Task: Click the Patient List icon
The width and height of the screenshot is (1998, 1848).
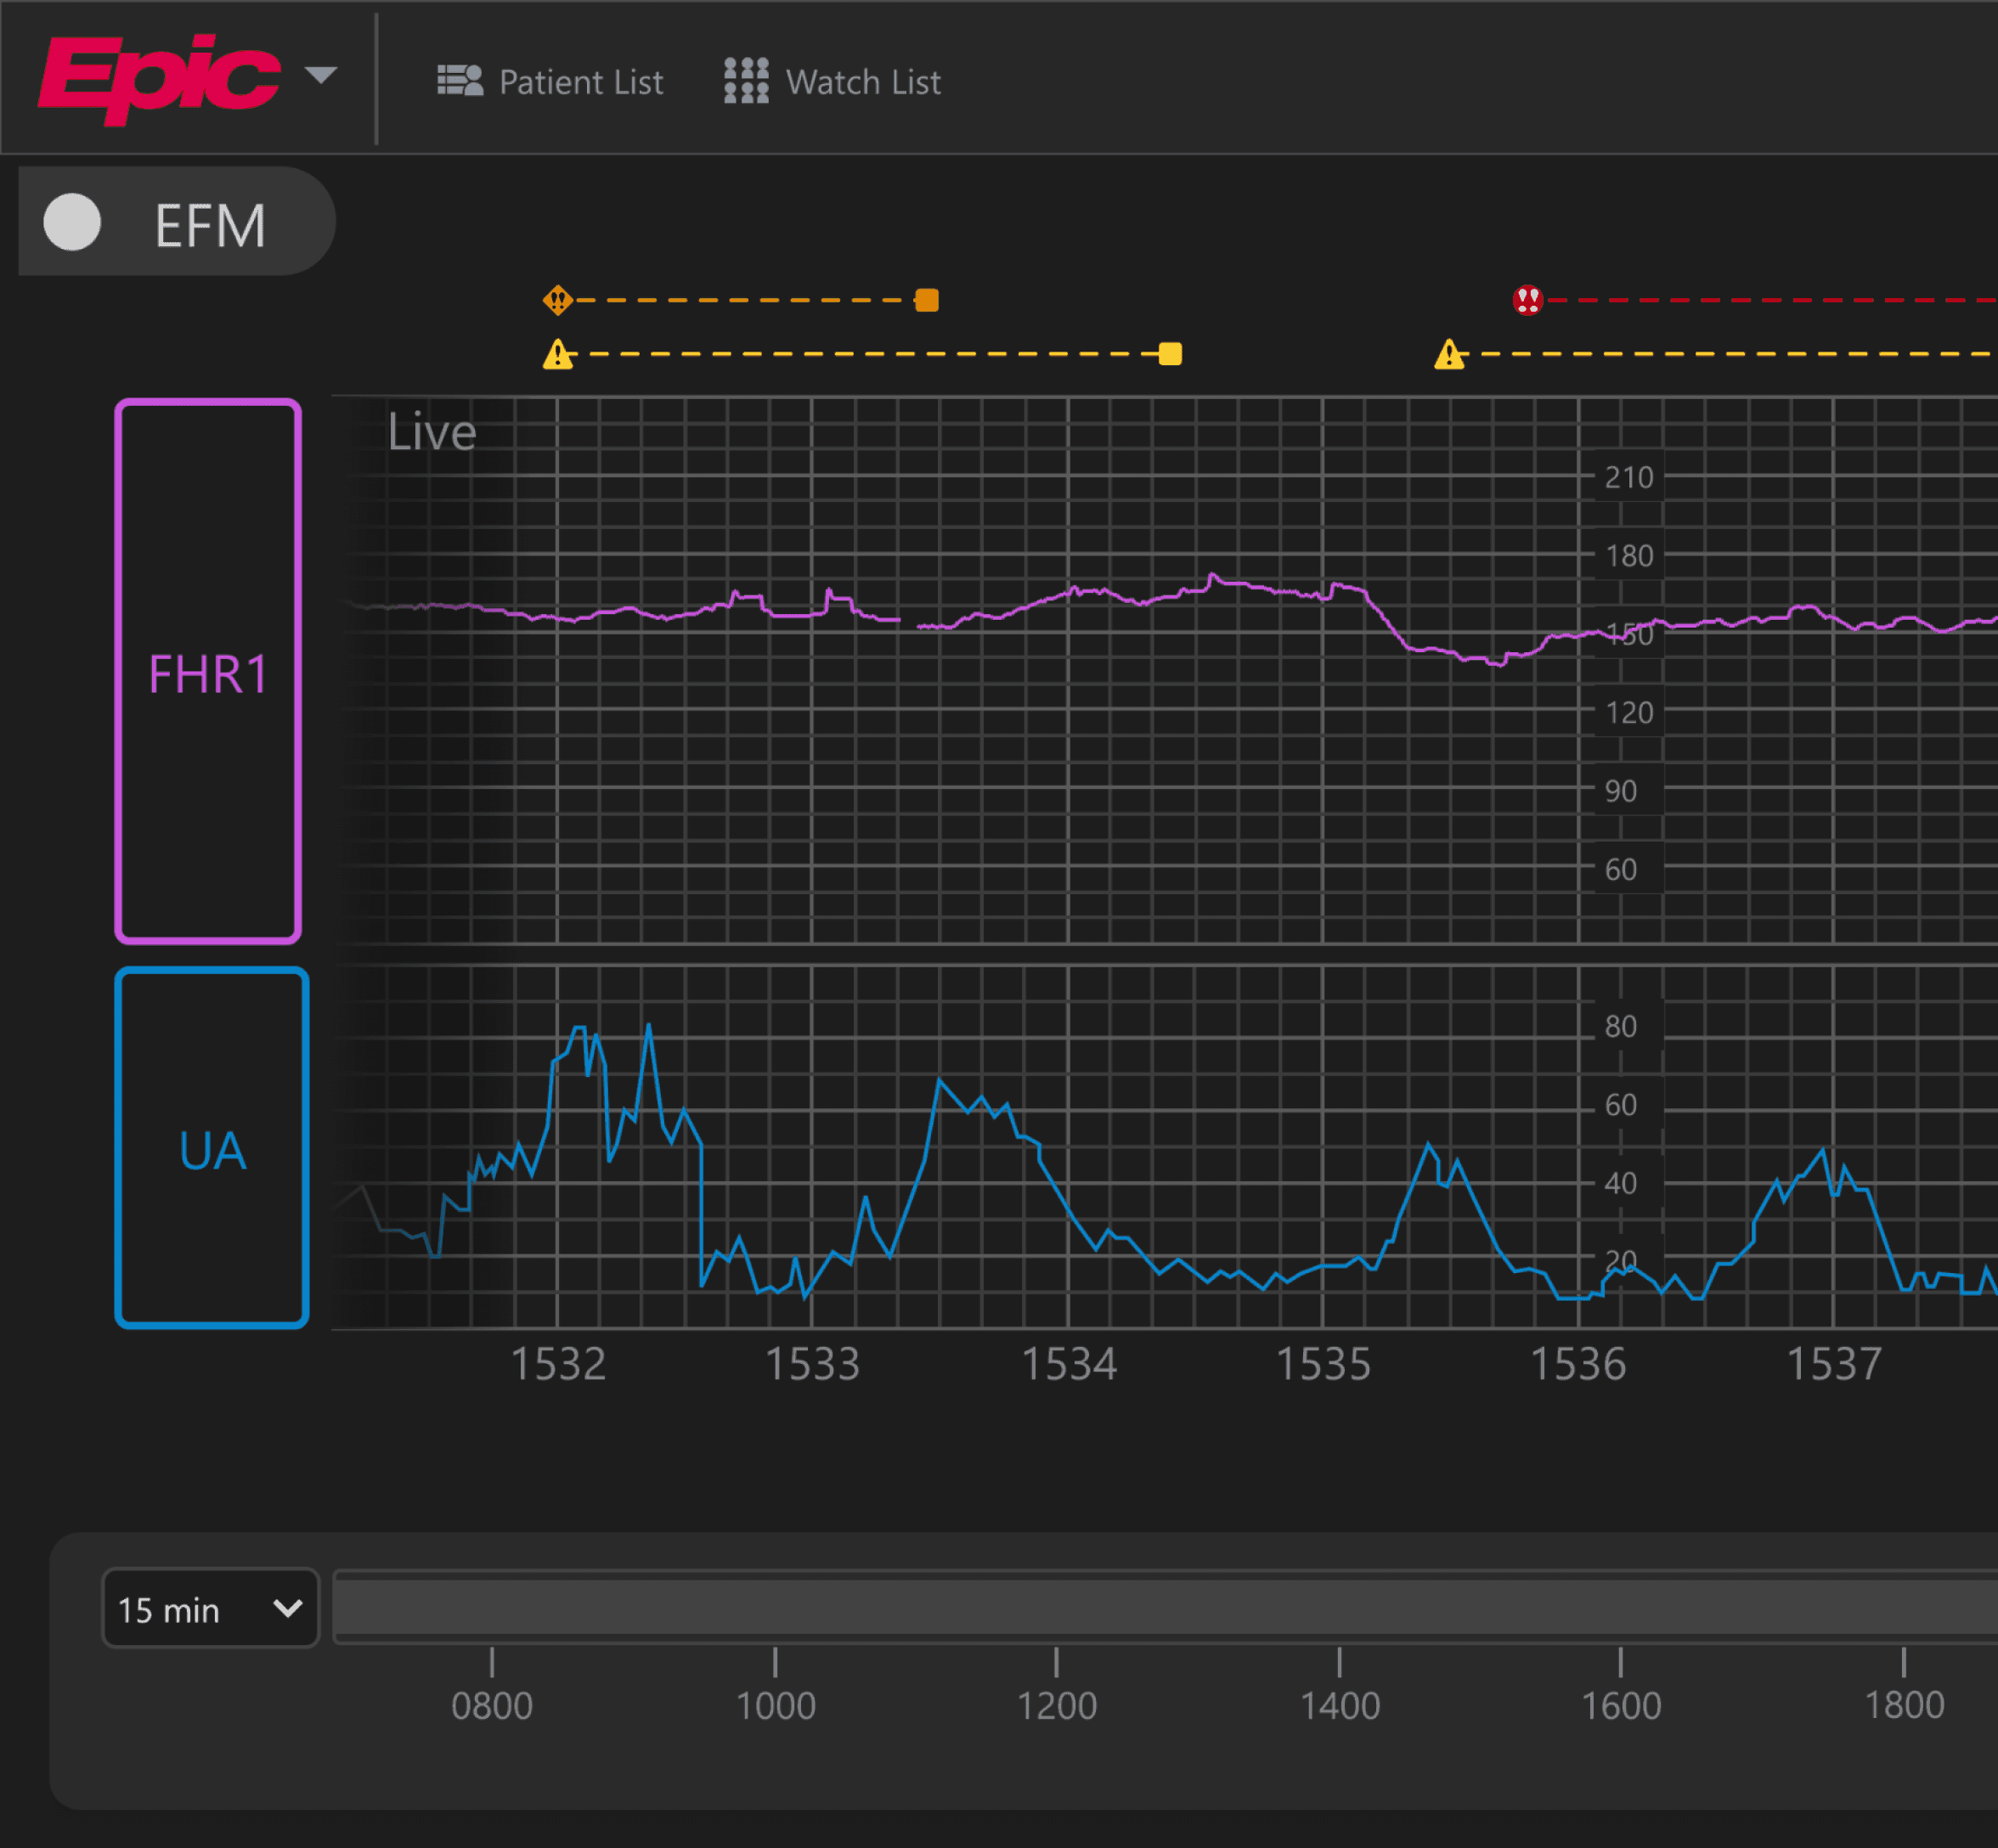Action: (460, 80)
